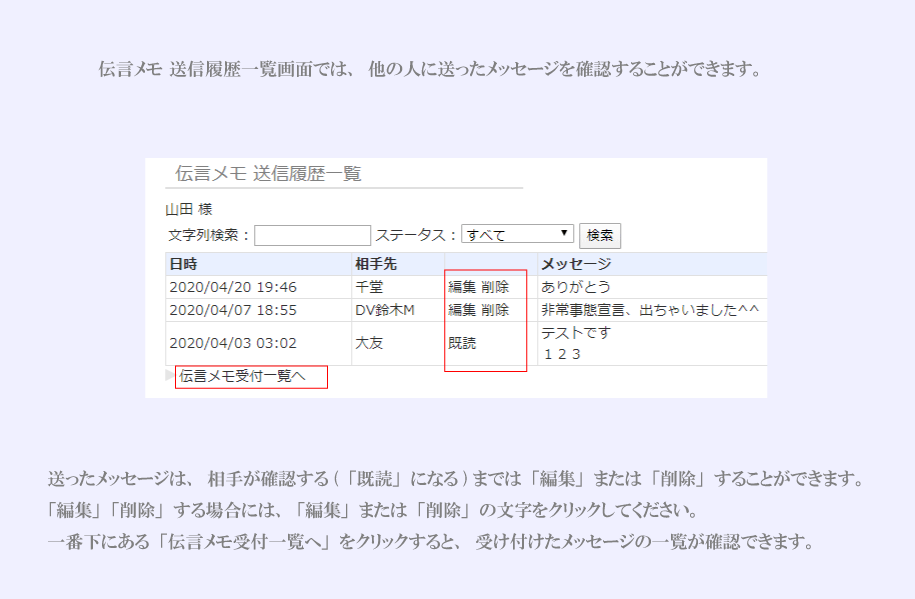
Task: Select the date 2020/04/07 18:55
Action: 233,310
